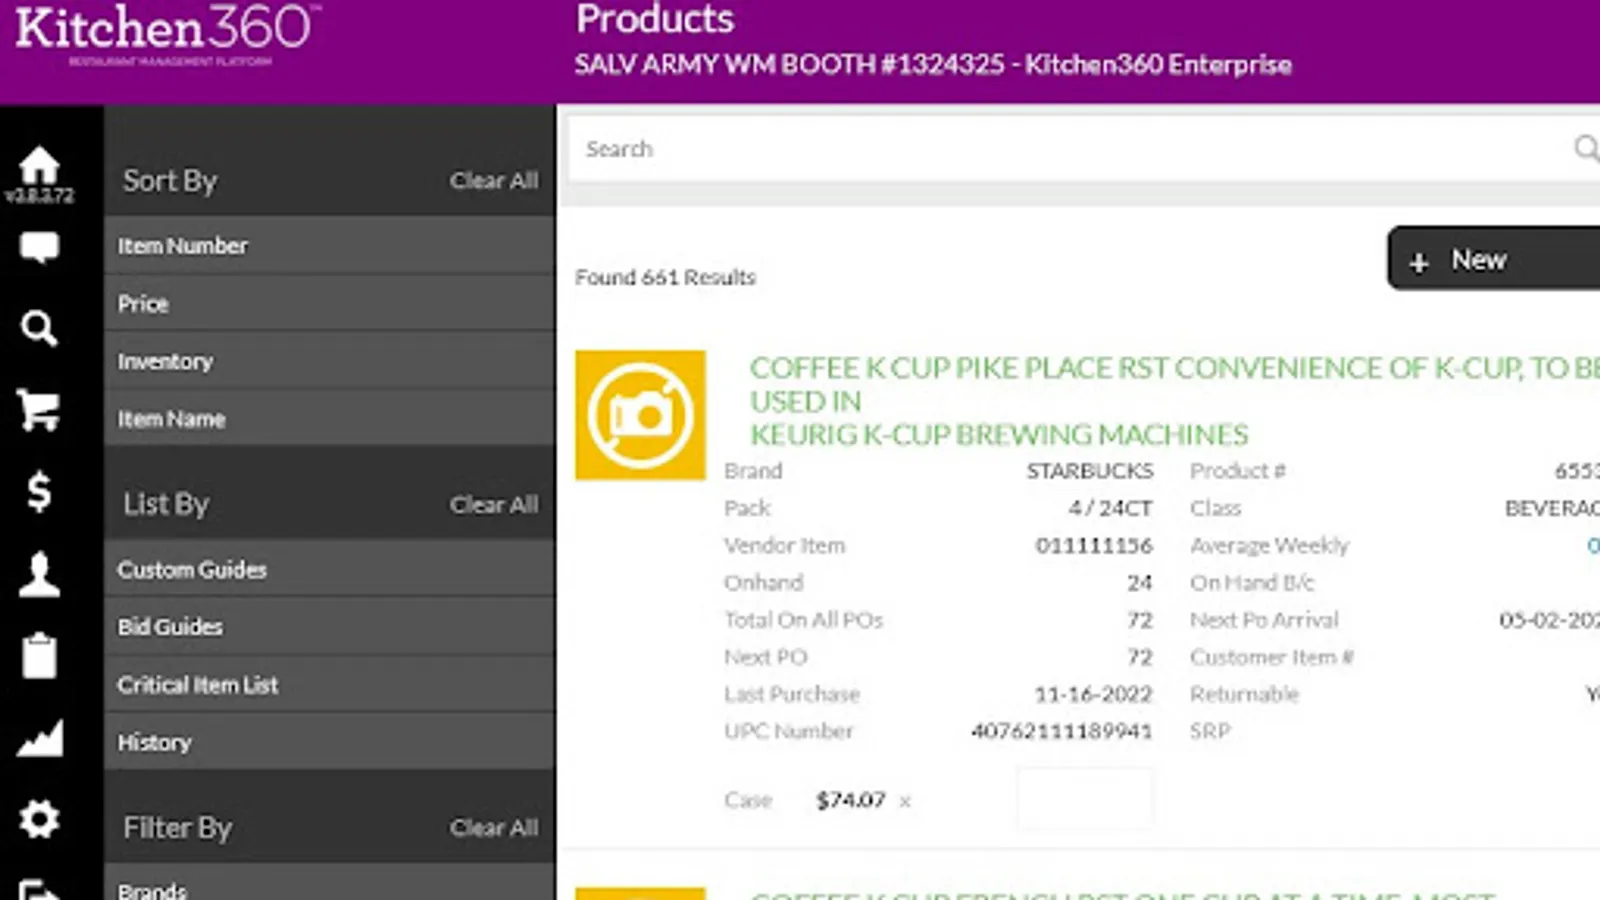The height and width of the screenshot is (900, 1600).
Task: Click the coffee K-cup no-photo thumbnail
Action: tap(640, 415)
